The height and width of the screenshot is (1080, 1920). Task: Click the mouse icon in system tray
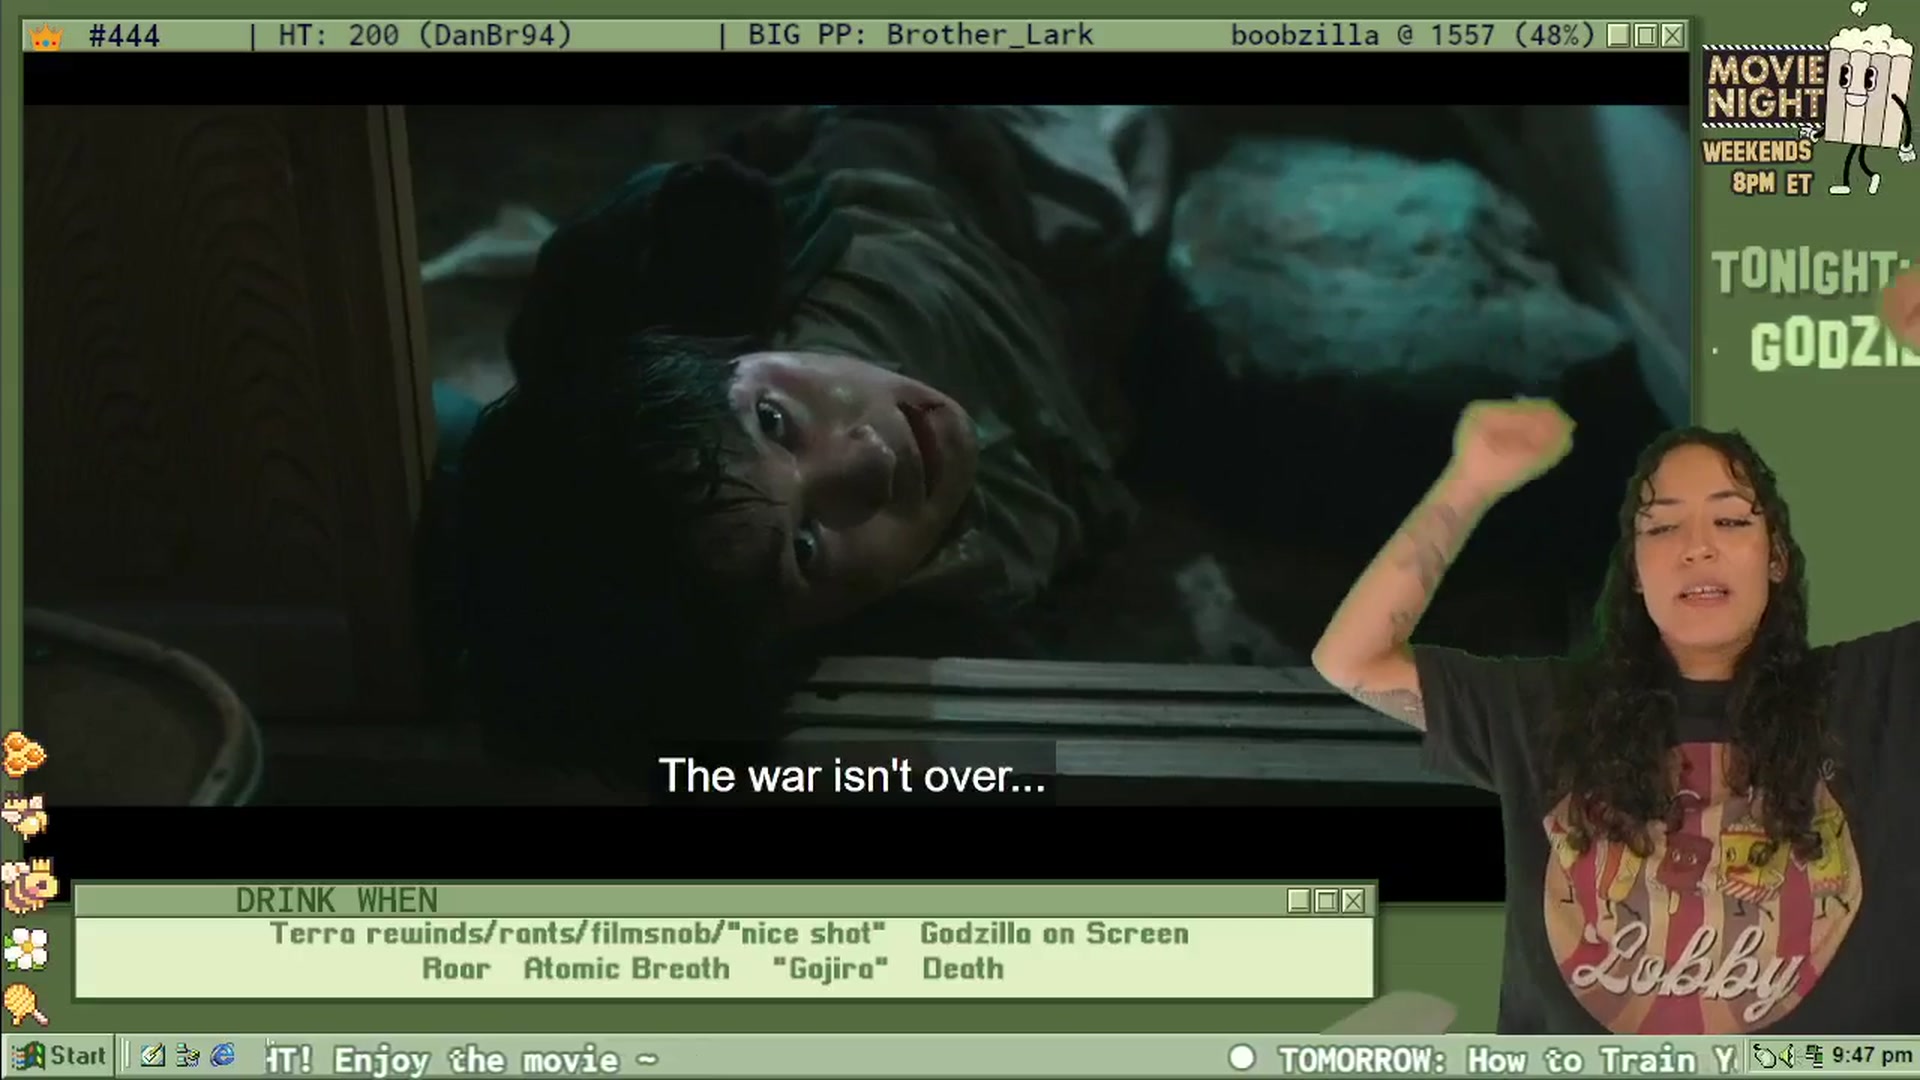pos(1766,1056)
